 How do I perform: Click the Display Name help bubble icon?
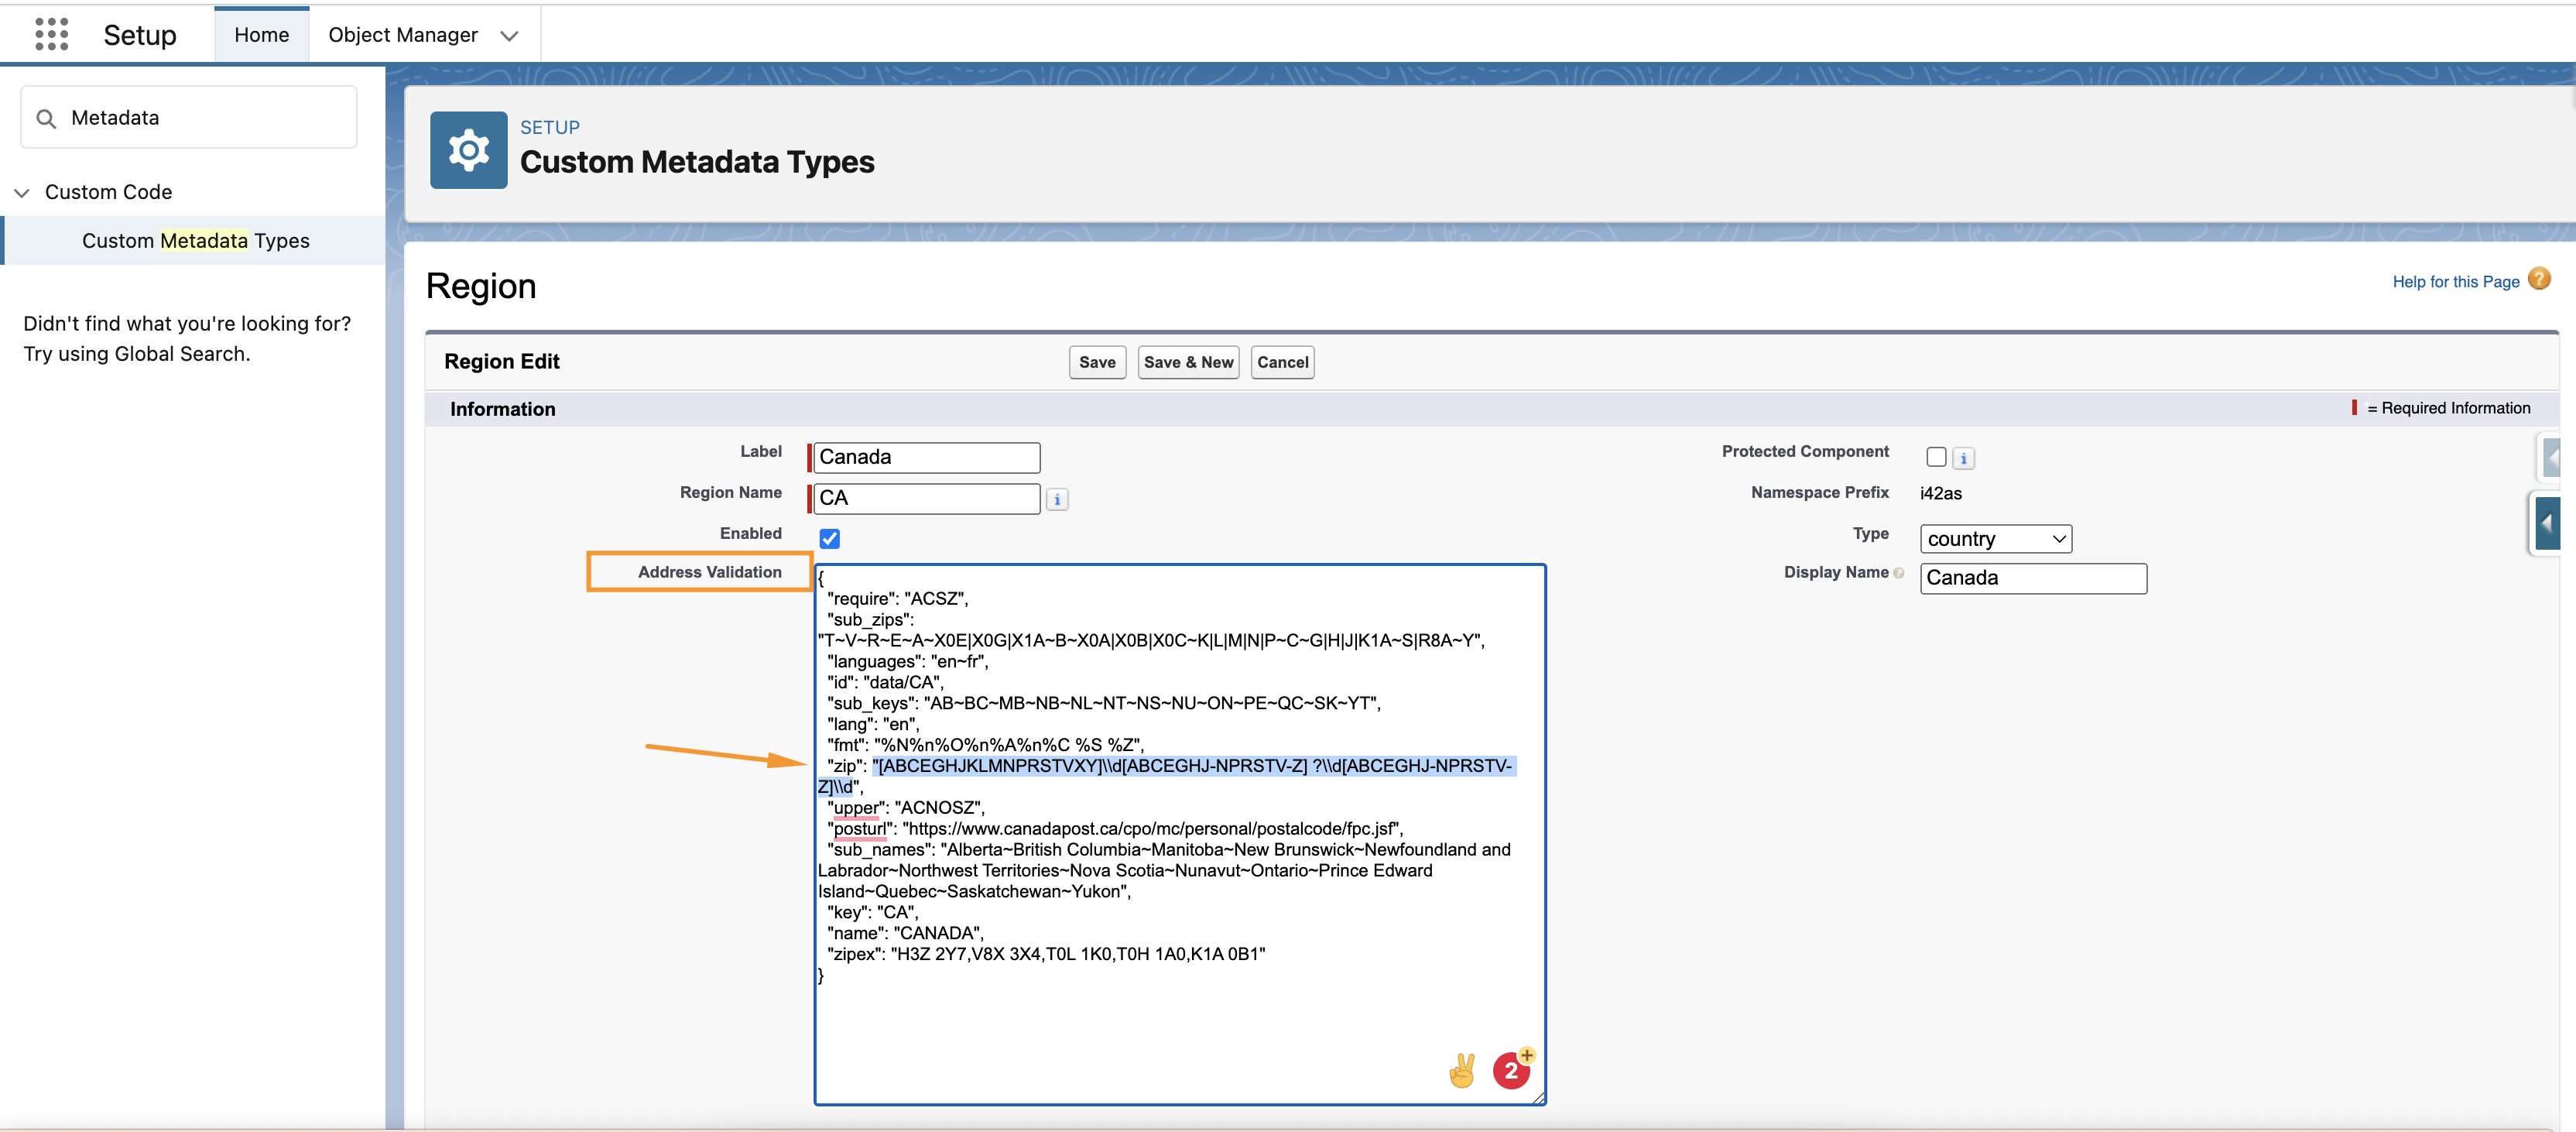tap(1898, 573)
